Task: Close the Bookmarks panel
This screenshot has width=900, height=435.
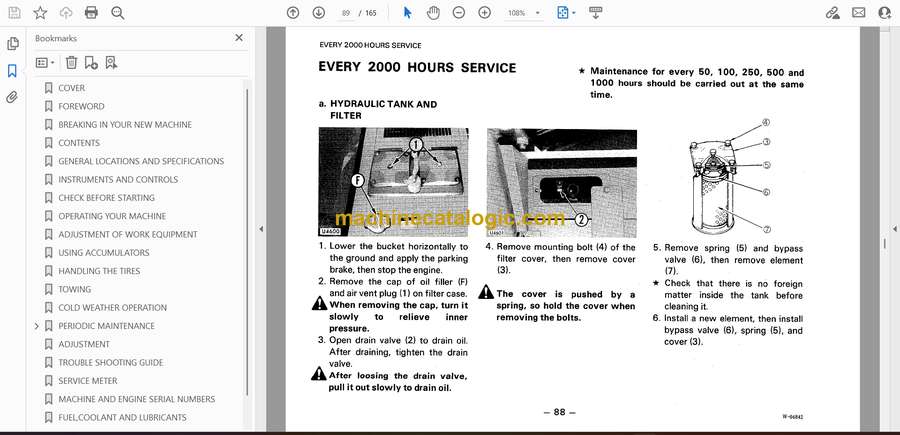Action: (x=239, y=38)
